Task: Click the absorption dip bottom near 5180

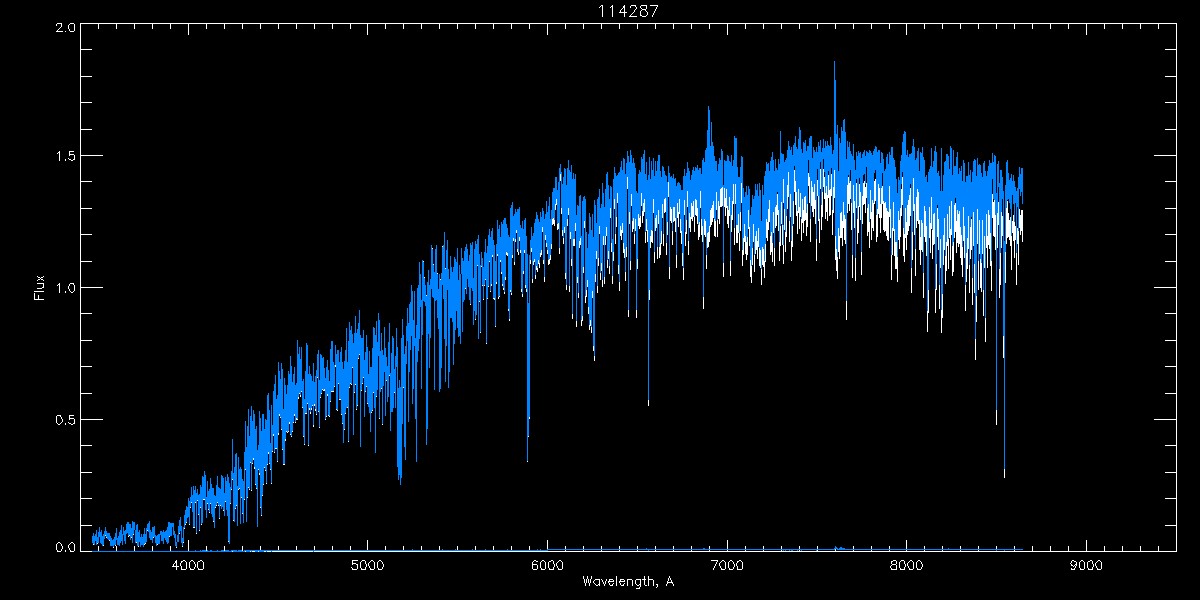Action: click(400, 483)
